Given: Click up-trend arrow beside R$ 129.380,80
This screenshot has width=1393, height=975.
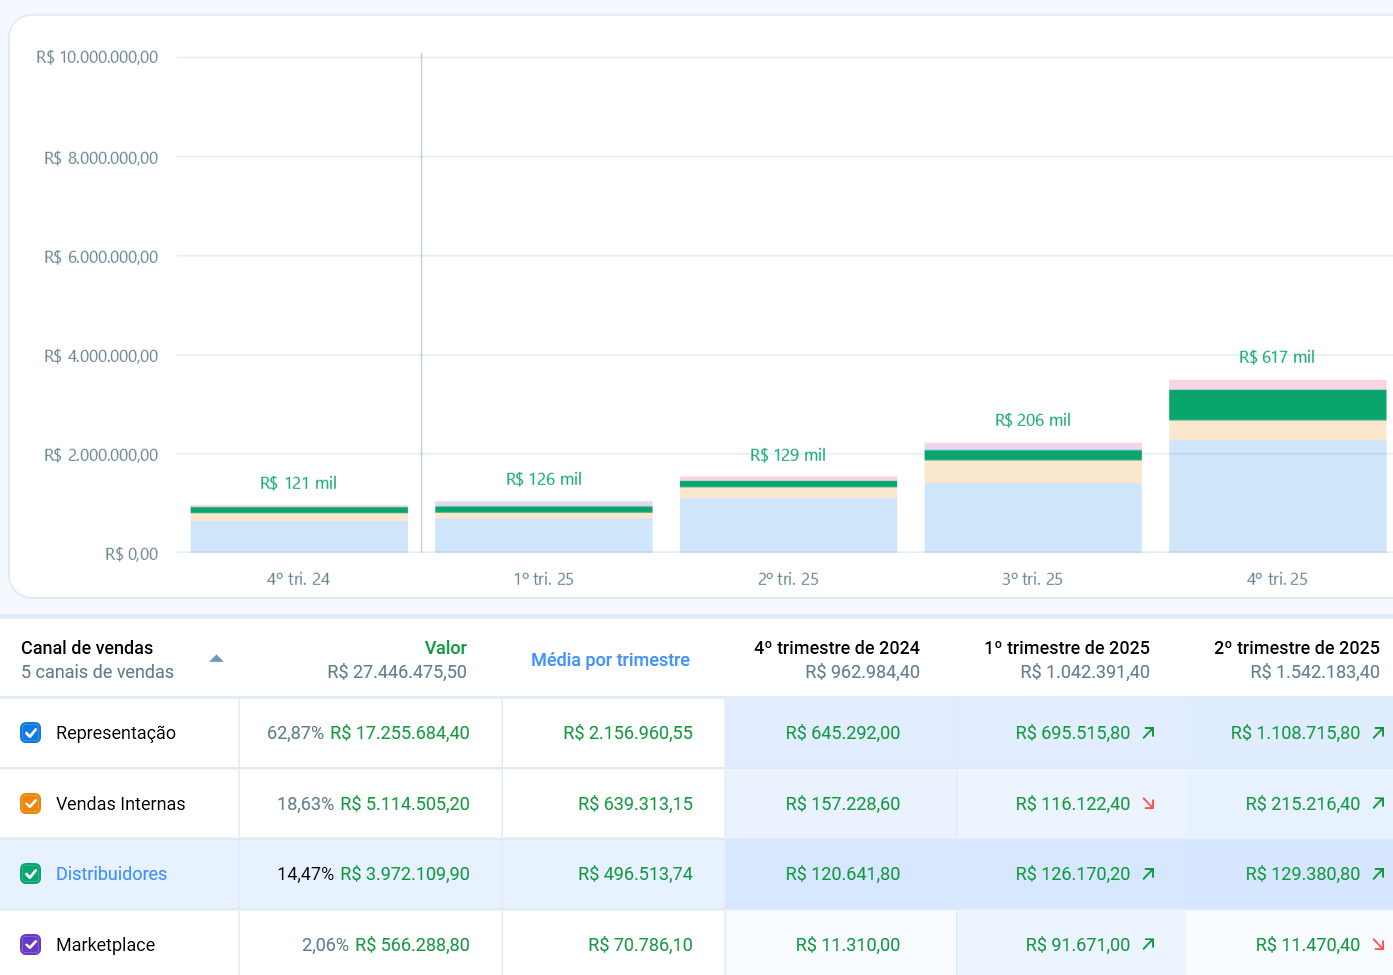Looking at the screenshot, I should 1379,874.
